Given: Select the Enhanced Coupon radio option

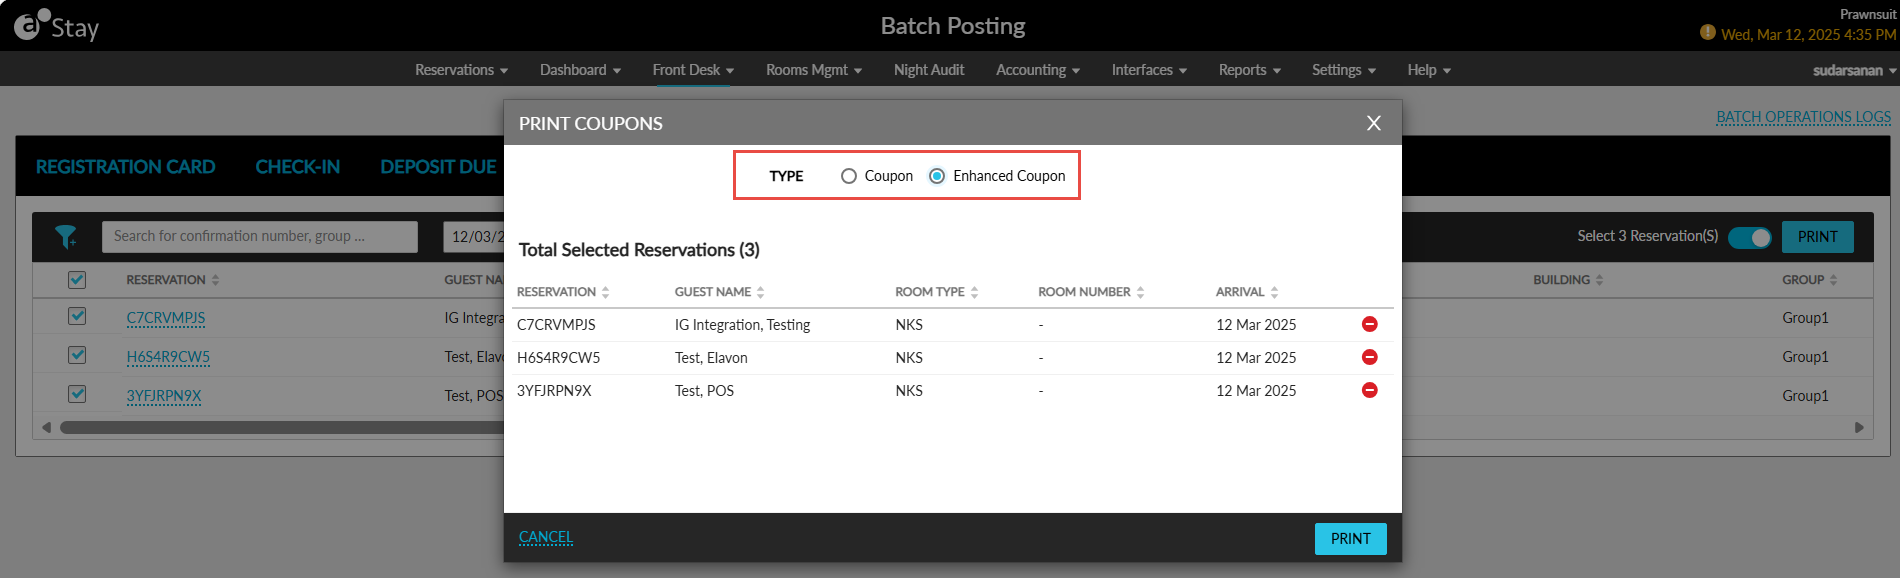Looking at the screenshot, I should [x=937, y=176].
